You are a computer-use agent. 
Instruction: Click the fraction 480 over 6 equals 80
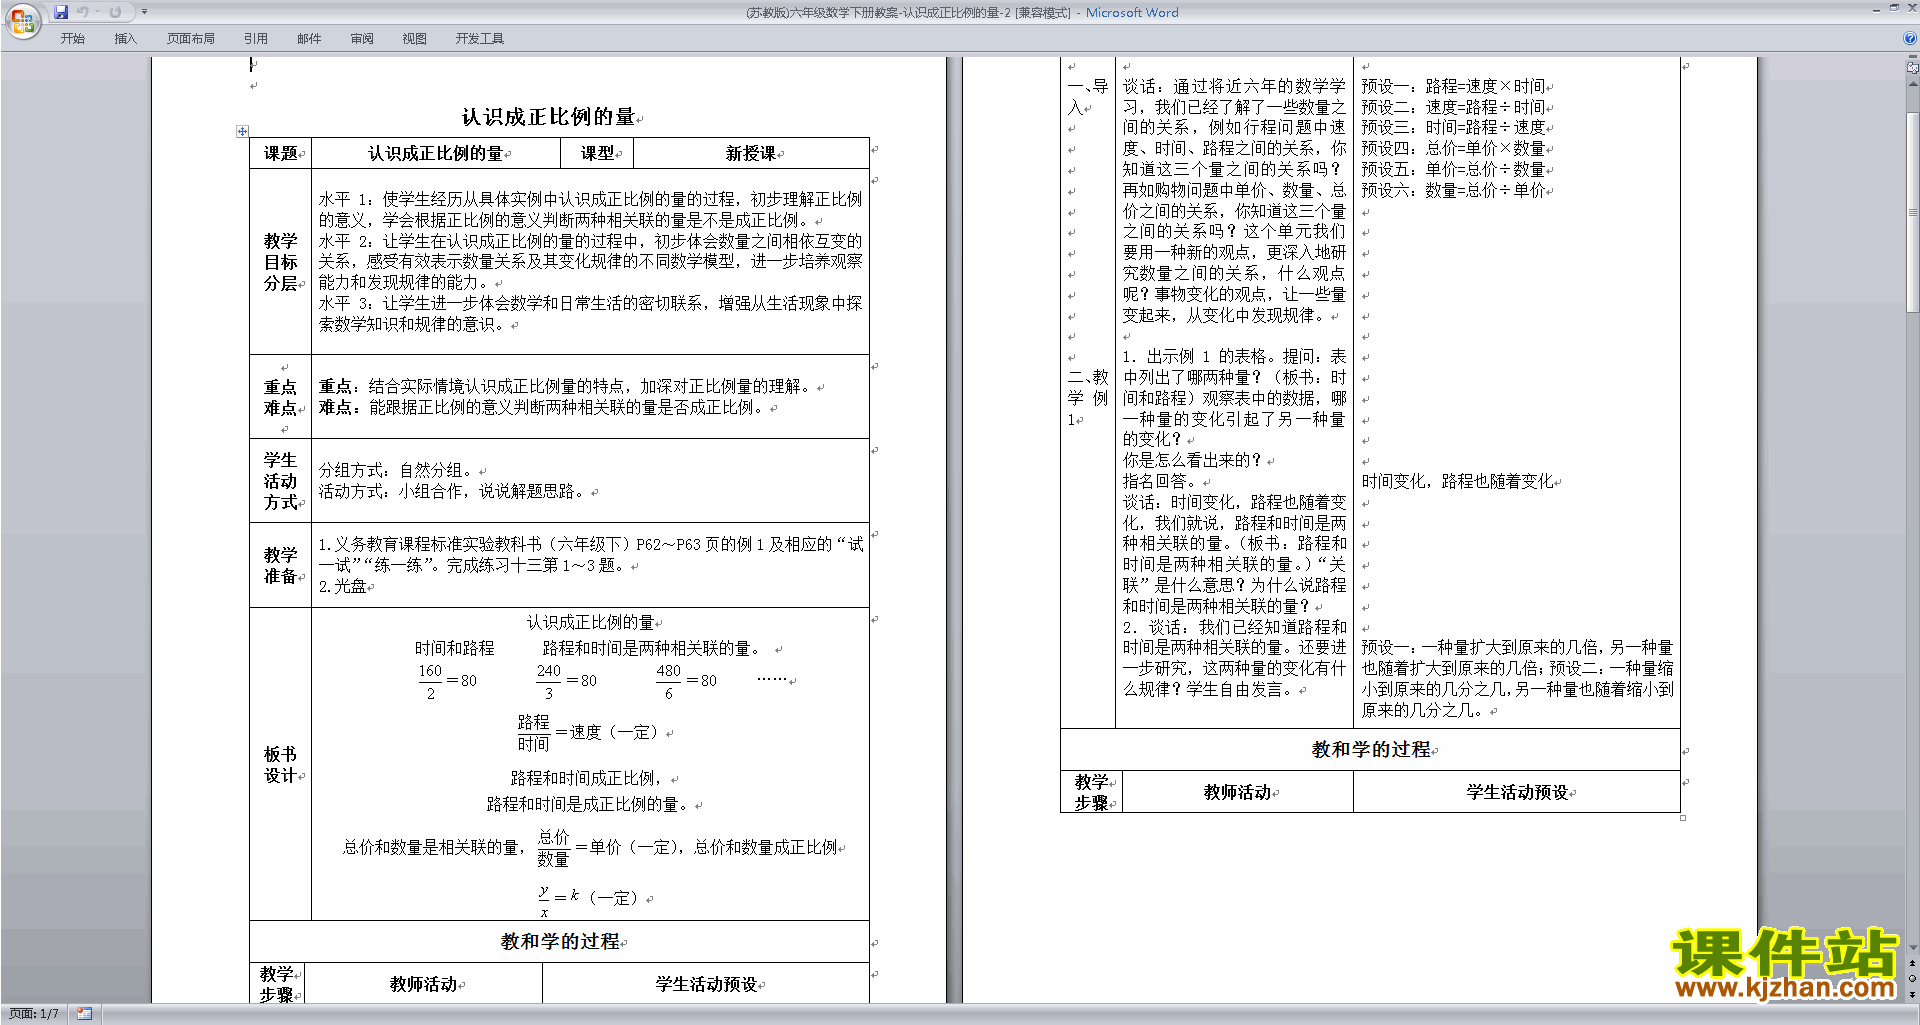pyautogui.click(x=687, y=682)
